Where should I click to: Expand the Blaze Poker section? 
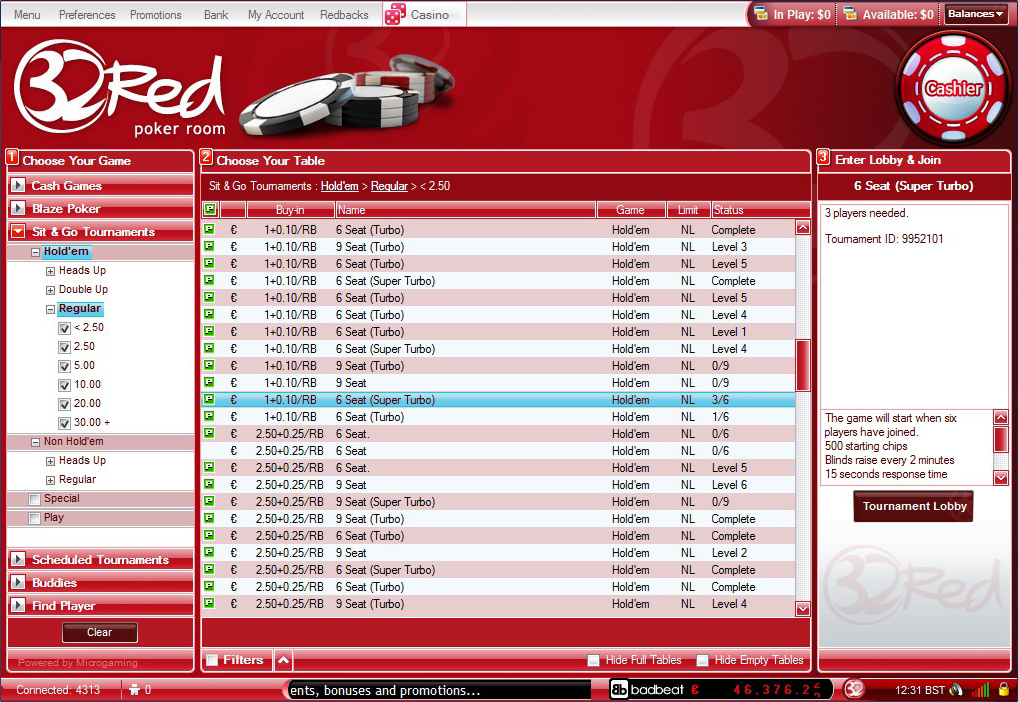[18, 208]
